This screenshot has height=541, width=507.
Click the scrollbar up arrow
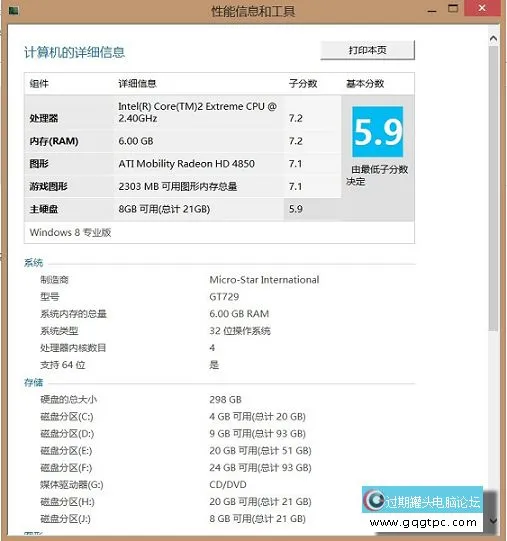(494, 38)
